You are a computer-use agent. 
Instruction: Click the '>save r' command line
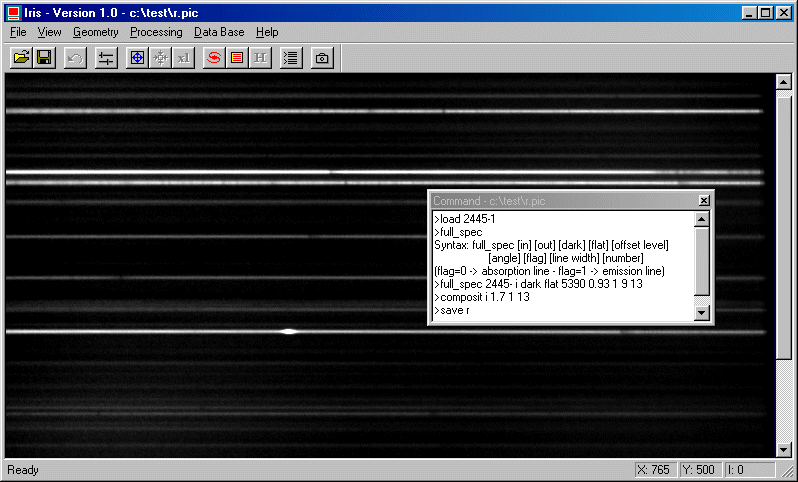tap(452, 310)
